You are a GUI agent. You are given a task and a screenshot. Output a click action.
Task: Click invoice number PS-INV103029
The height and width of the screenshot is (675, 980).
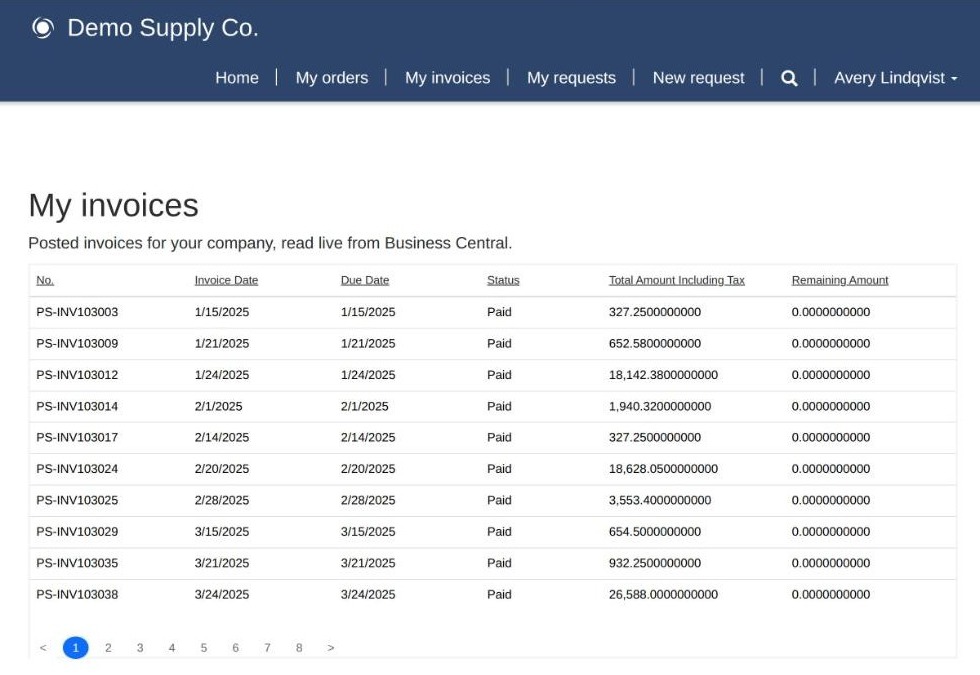point(77,532)
